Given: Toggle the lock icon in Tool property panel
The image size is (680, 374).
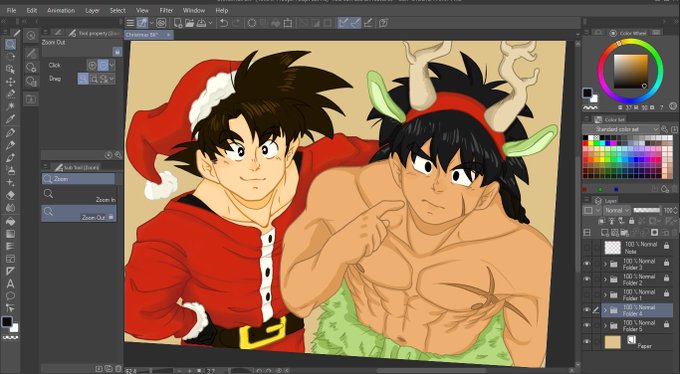Looking at the screenshot, I should click(x=117, y=52).
